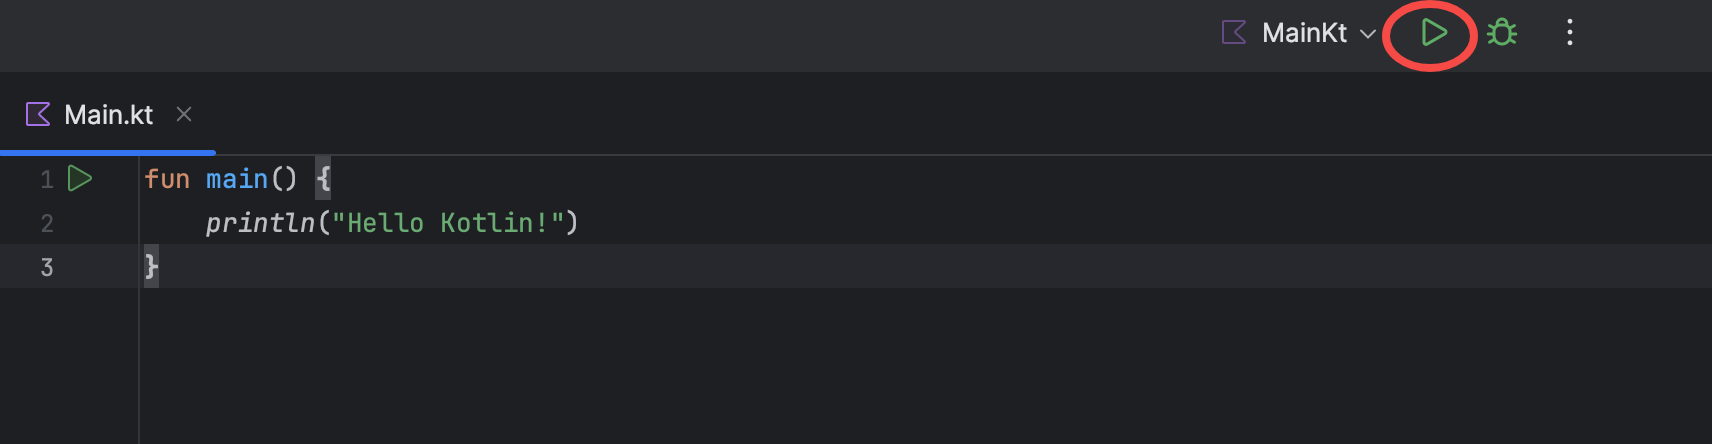Click the println call on line 2
The width and height of the screenshot is (1712, 444).
[x=260, y=223]
